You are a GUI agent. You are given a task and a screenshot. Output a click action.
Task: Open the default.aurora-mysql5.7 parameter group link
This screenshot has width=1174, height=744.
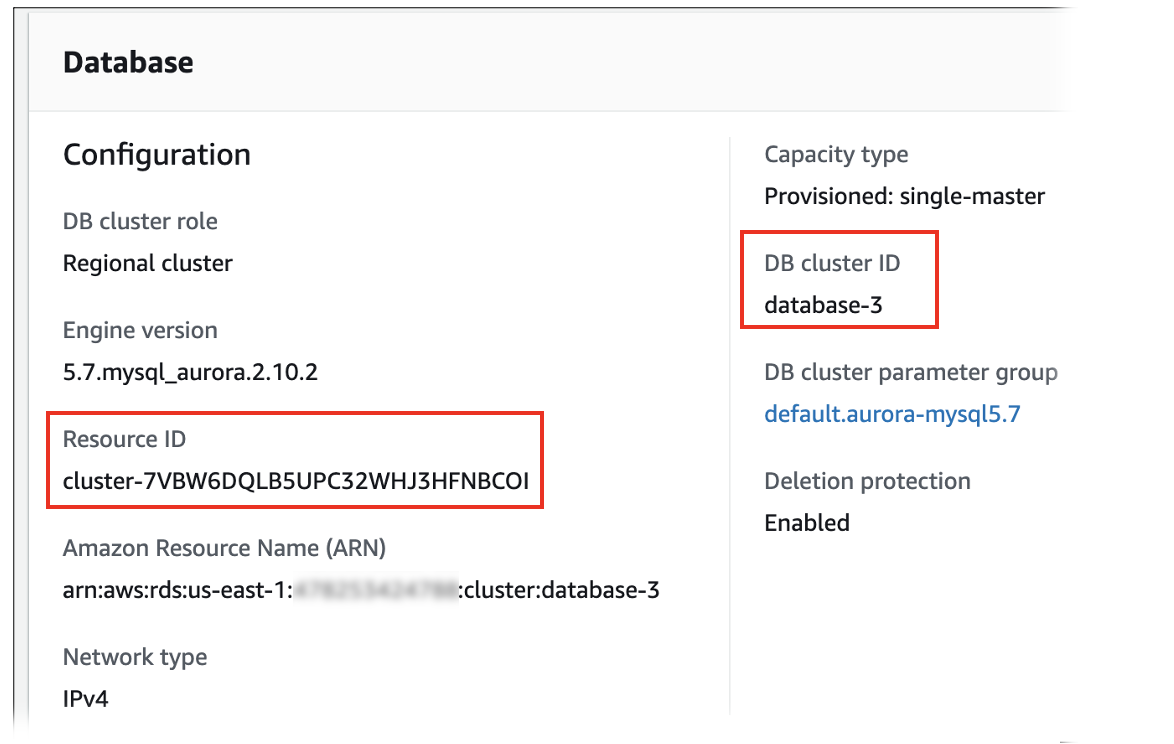click(x=892, y=414)
